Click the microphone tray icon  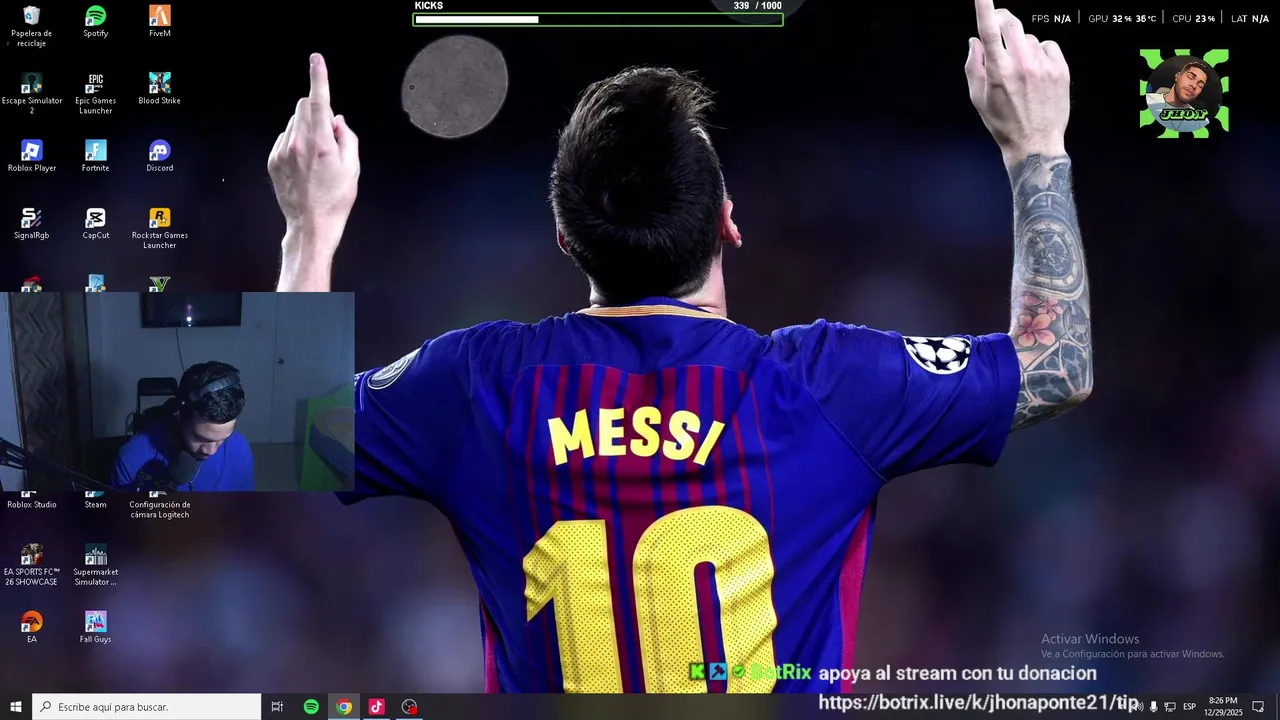1153,707
